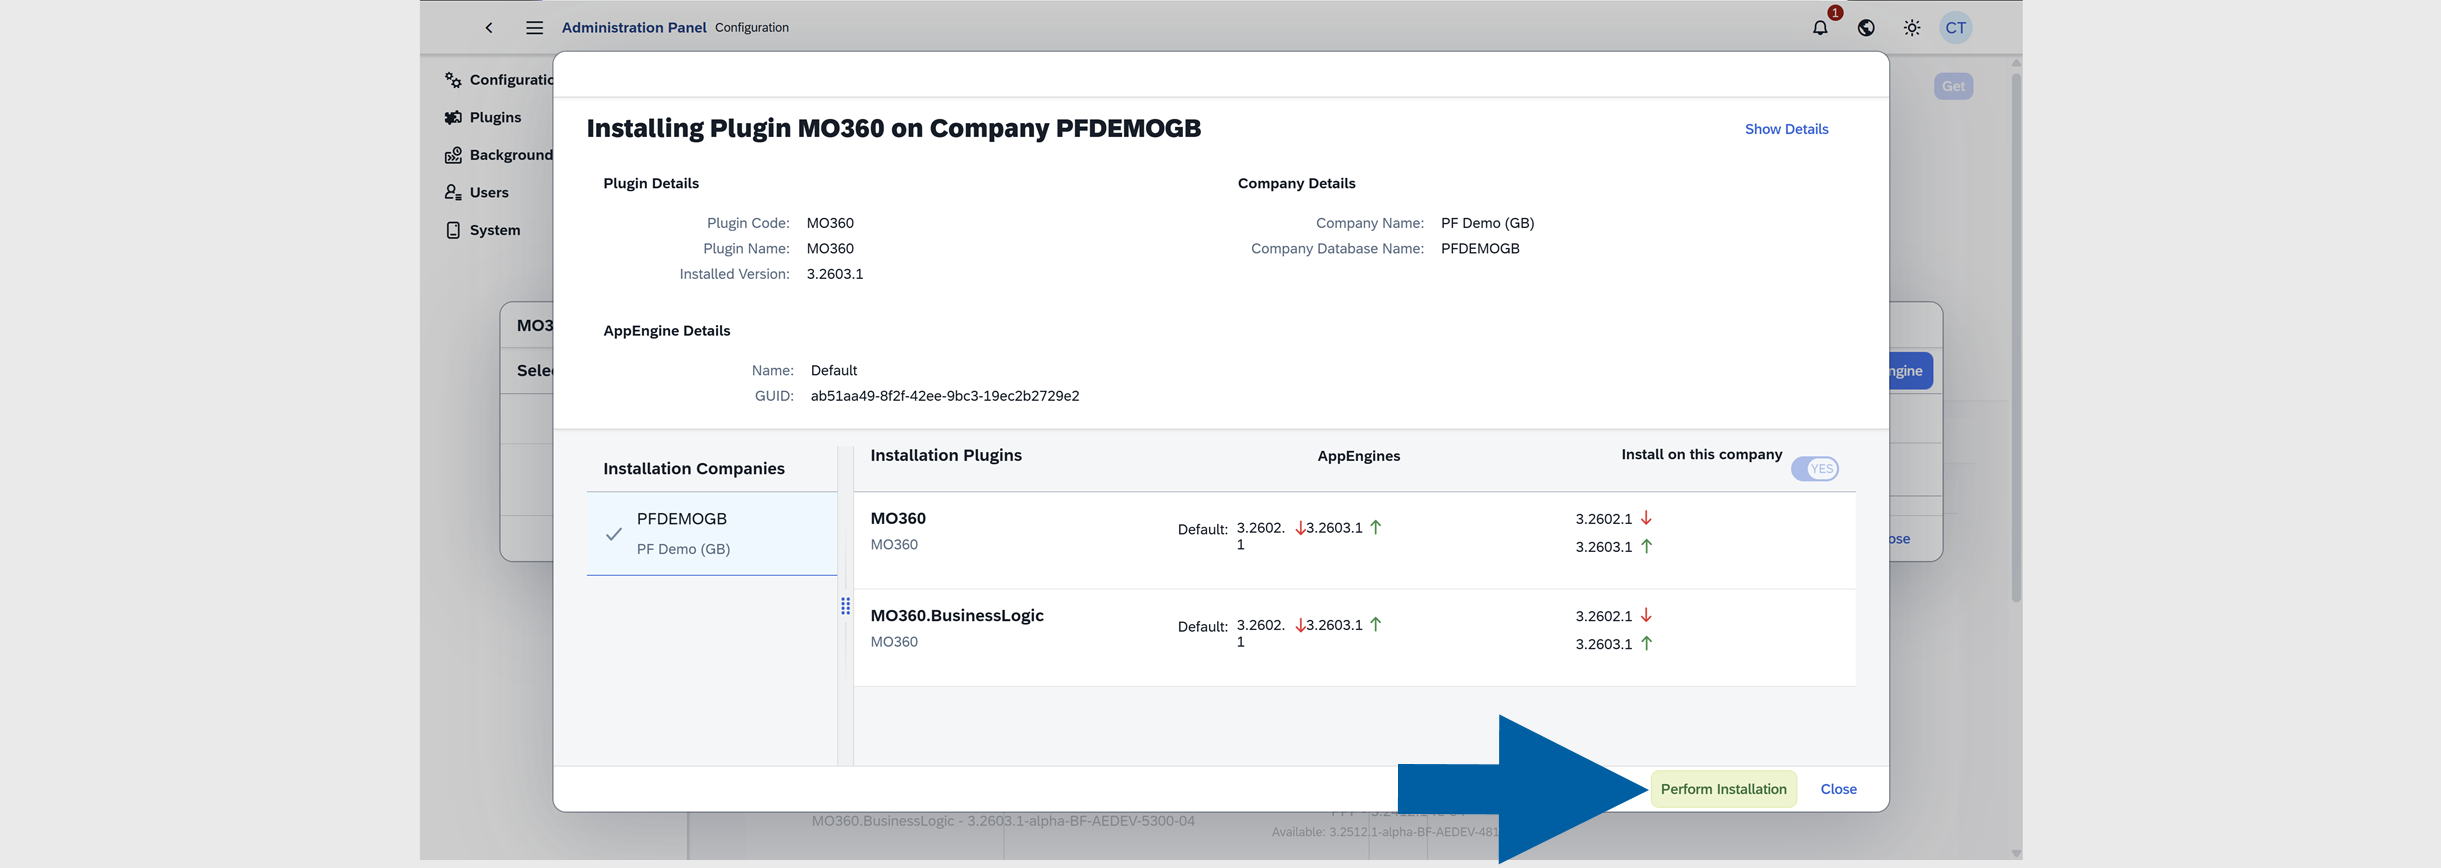Click the Plugins puzzle icon in sidebar
Viewport: 2441px width, 868px height.
(x=454, y=117)
